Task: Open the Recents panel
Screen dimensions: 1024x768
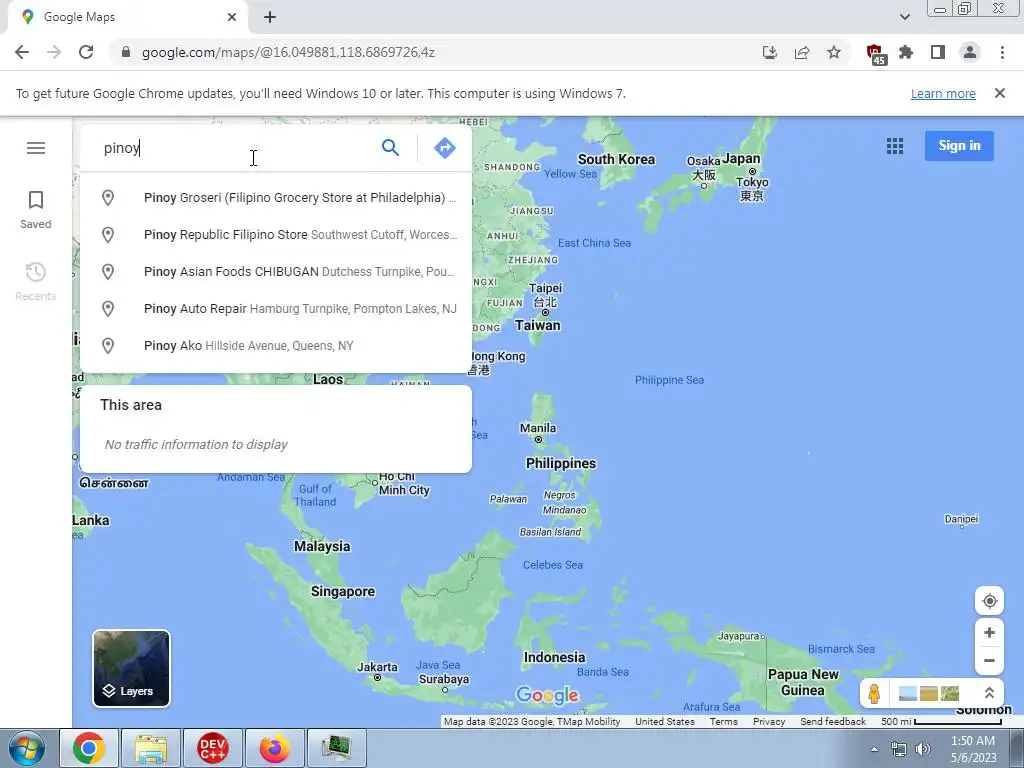Action: [36, 281]
